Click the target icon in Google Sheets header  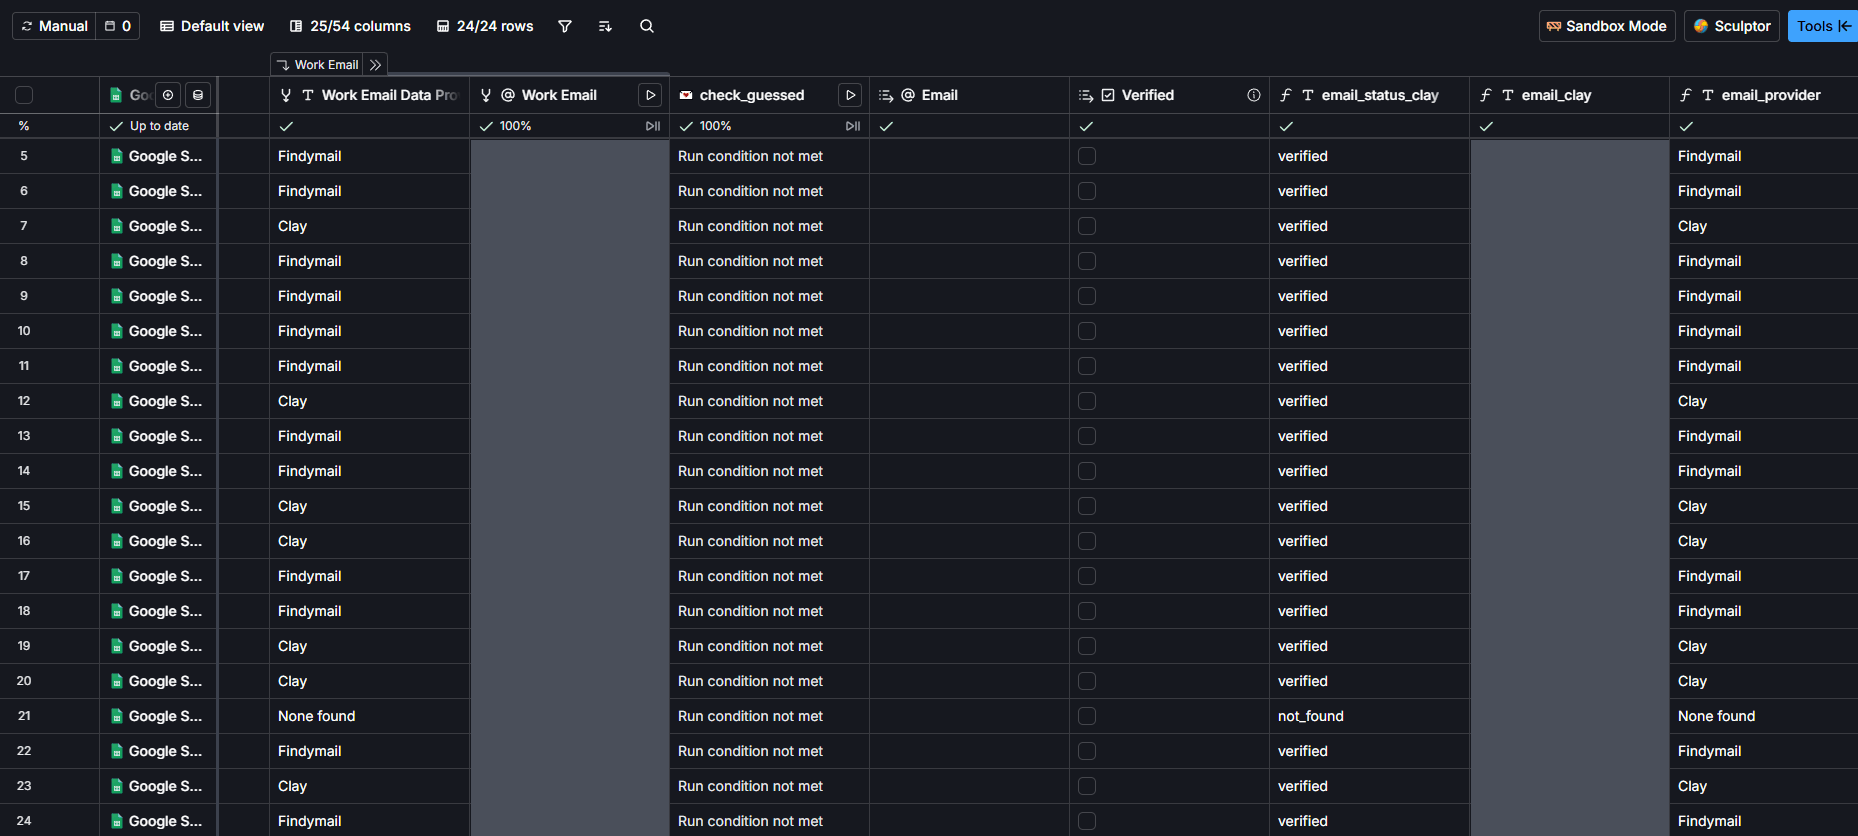pos(168,95)
